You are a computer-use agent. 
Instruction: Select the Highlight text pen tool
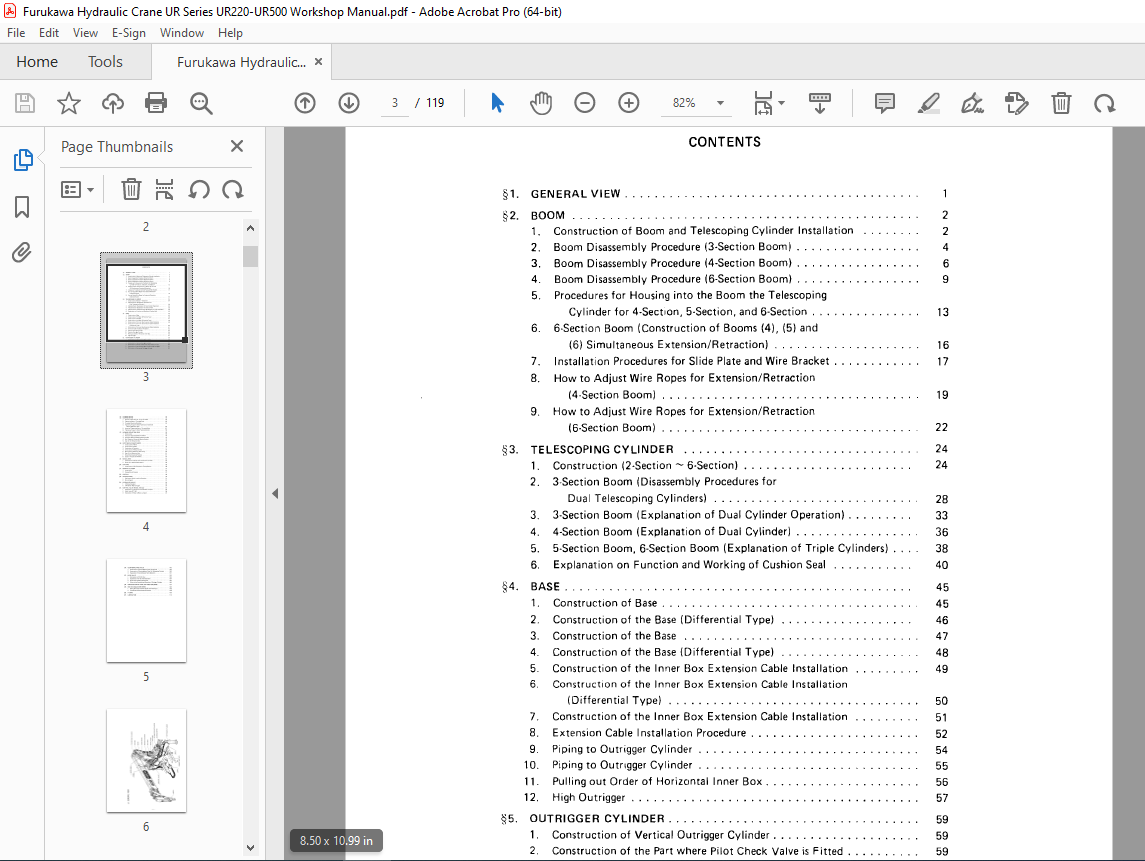[x=929, y=103]
